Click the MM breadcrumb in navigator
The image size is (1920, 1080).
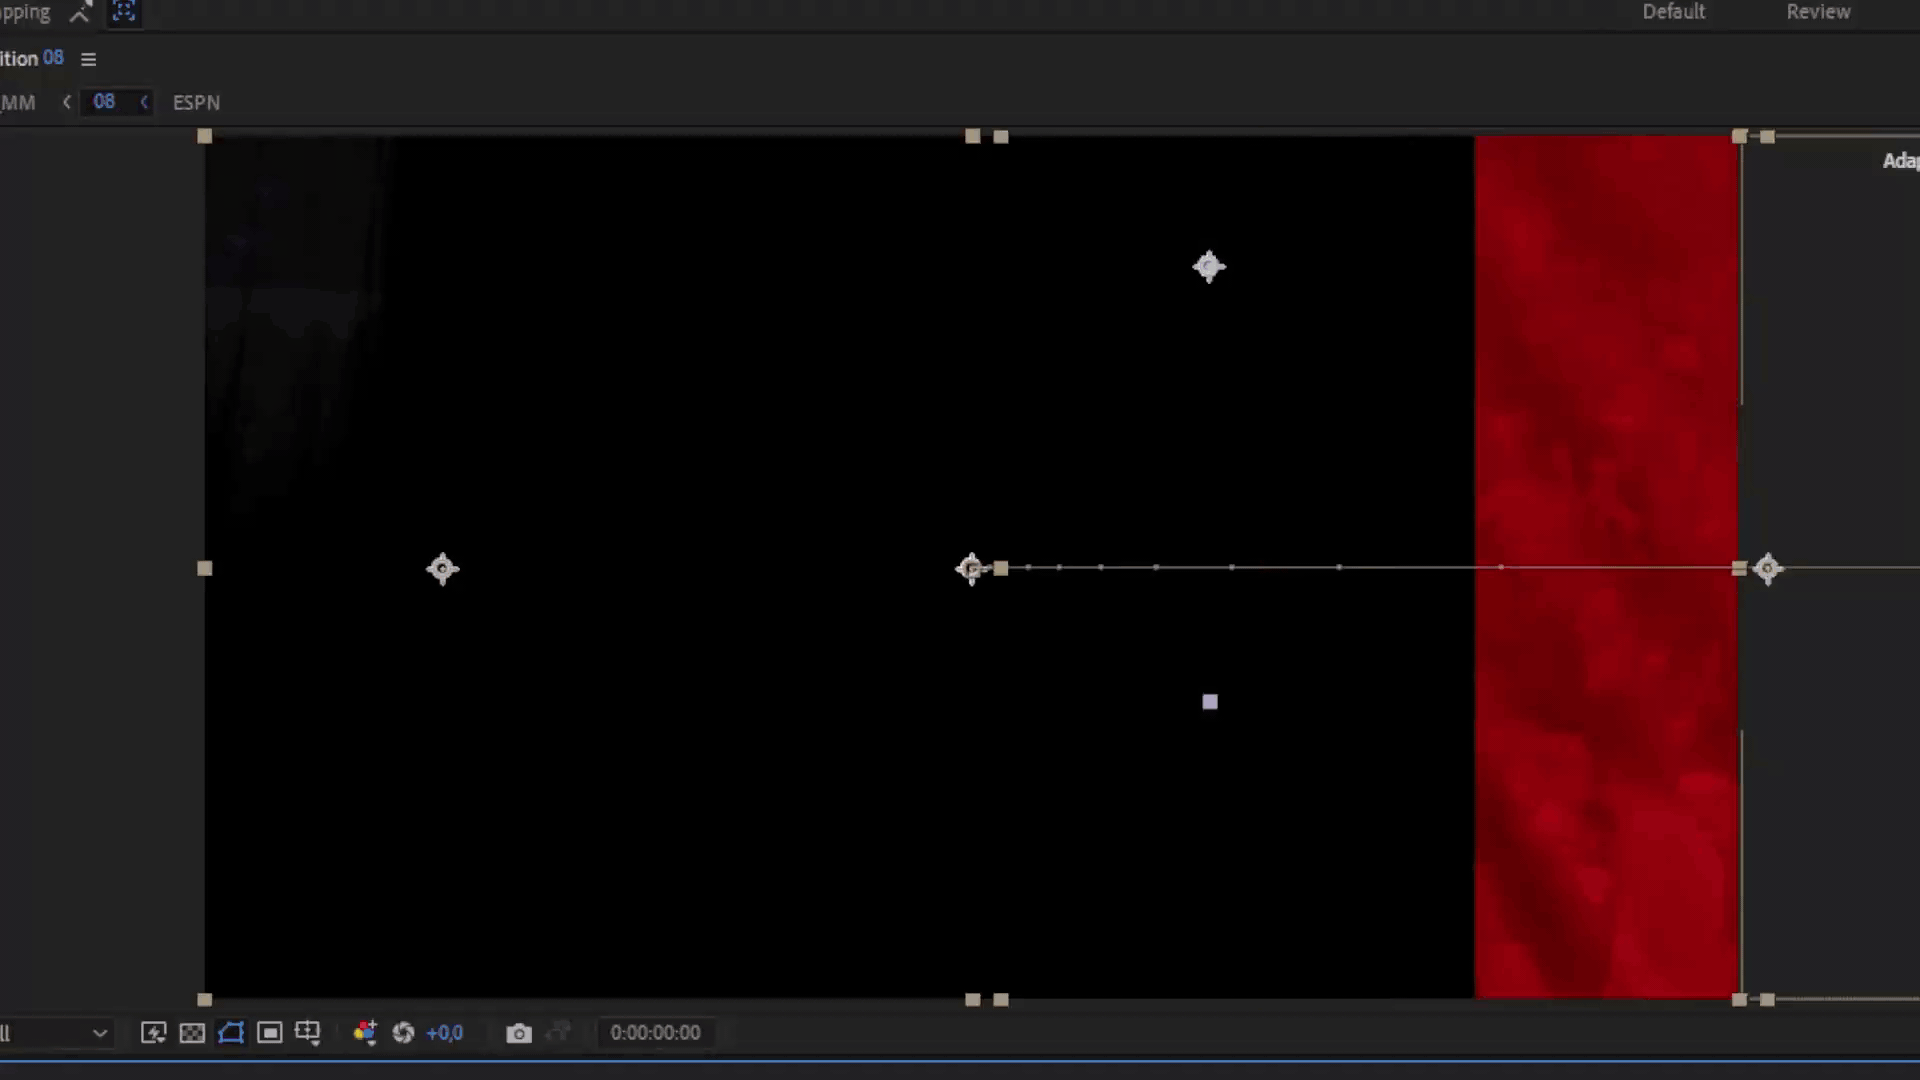tap(18, 103)
